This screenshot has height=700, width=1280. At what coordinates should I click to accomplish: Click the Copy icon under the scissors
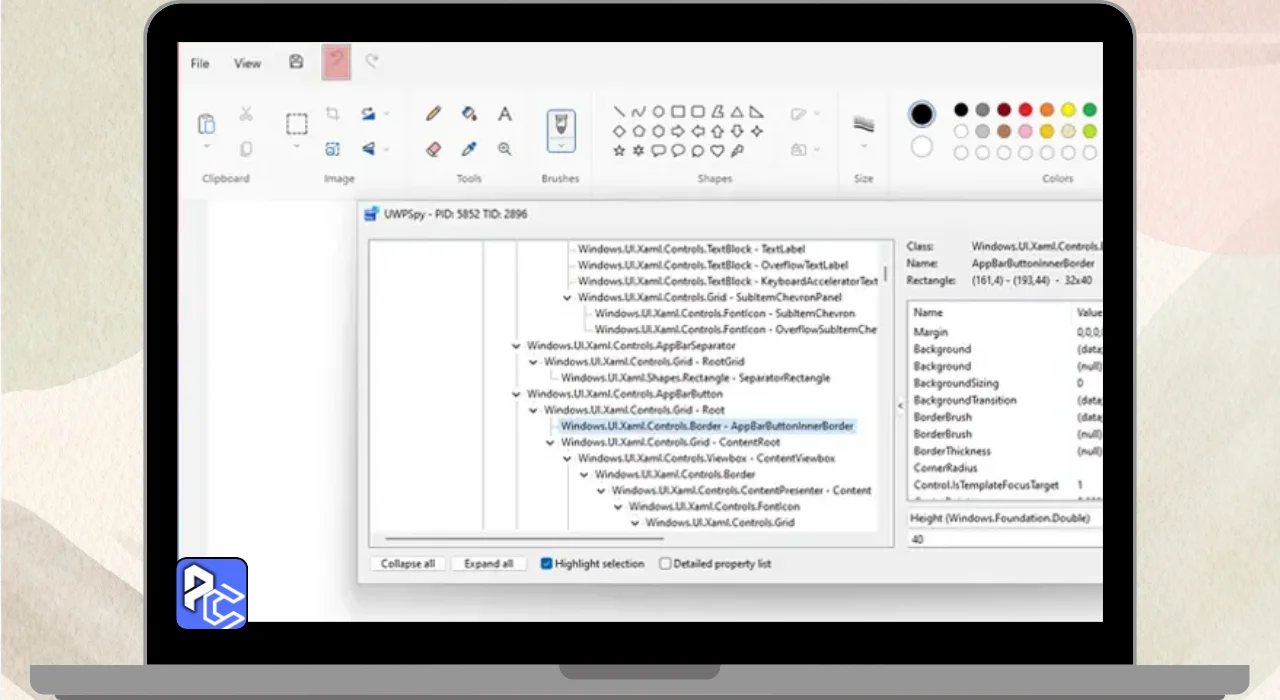coord(246,149)
